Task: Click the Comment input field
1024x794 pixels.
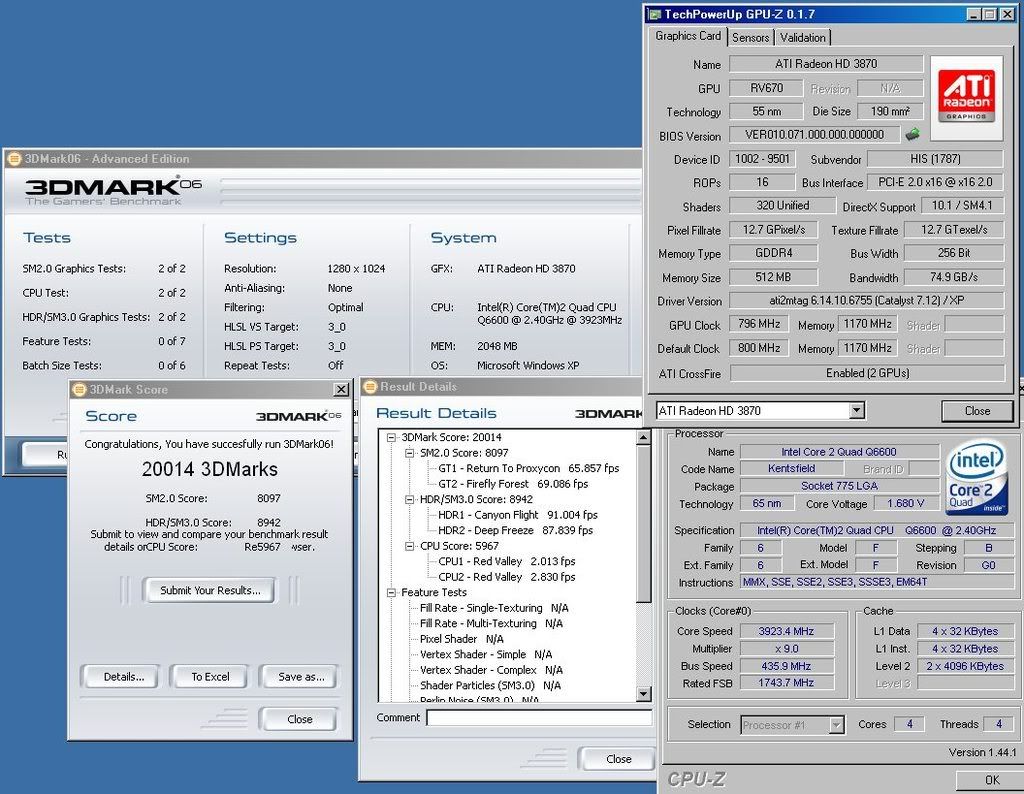Action: [x=539, y=718]
